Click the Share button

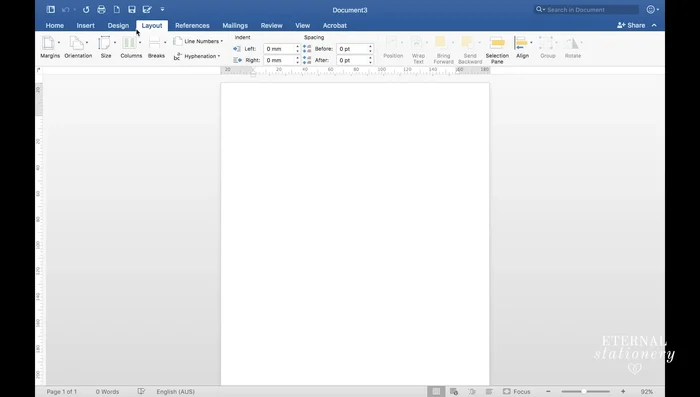(631, 25)
